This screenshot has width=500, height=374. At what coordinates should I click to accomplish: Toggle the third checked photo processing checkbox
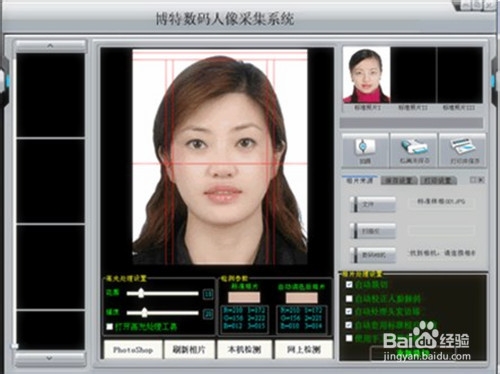[349, 311]
